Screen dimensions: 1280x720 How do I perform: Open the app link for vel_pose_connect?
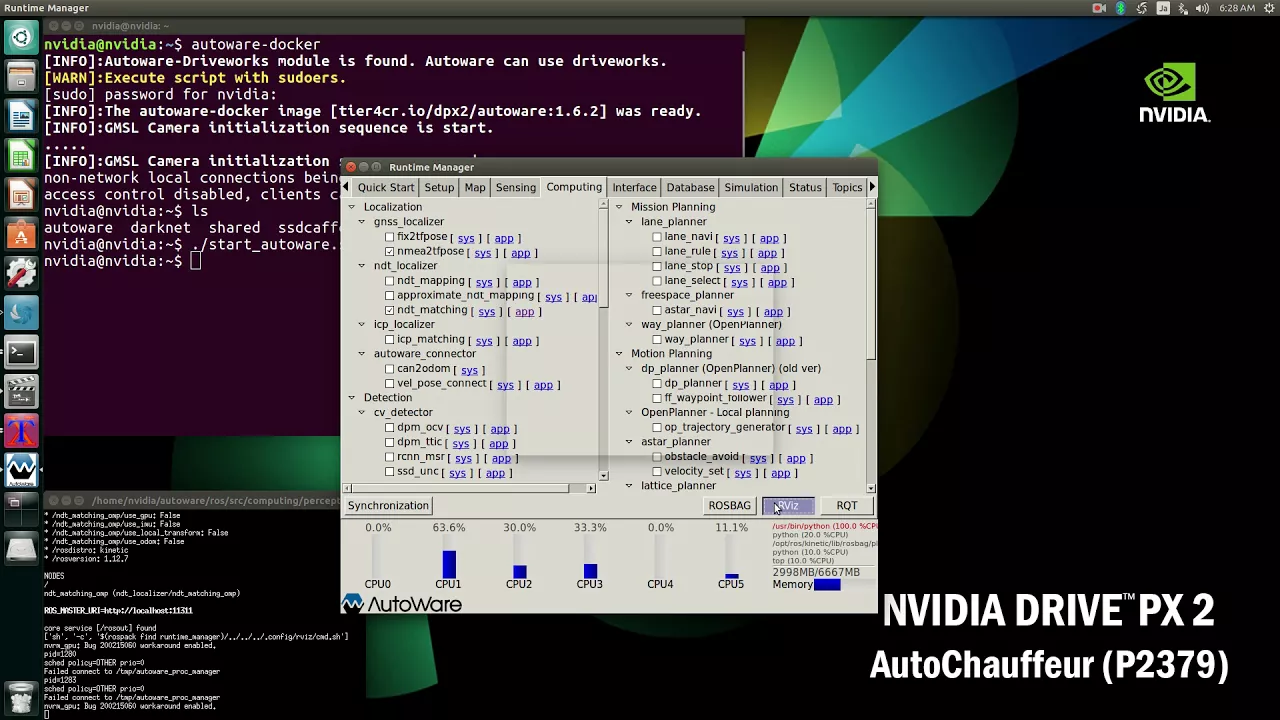click(x=543, y=385)
